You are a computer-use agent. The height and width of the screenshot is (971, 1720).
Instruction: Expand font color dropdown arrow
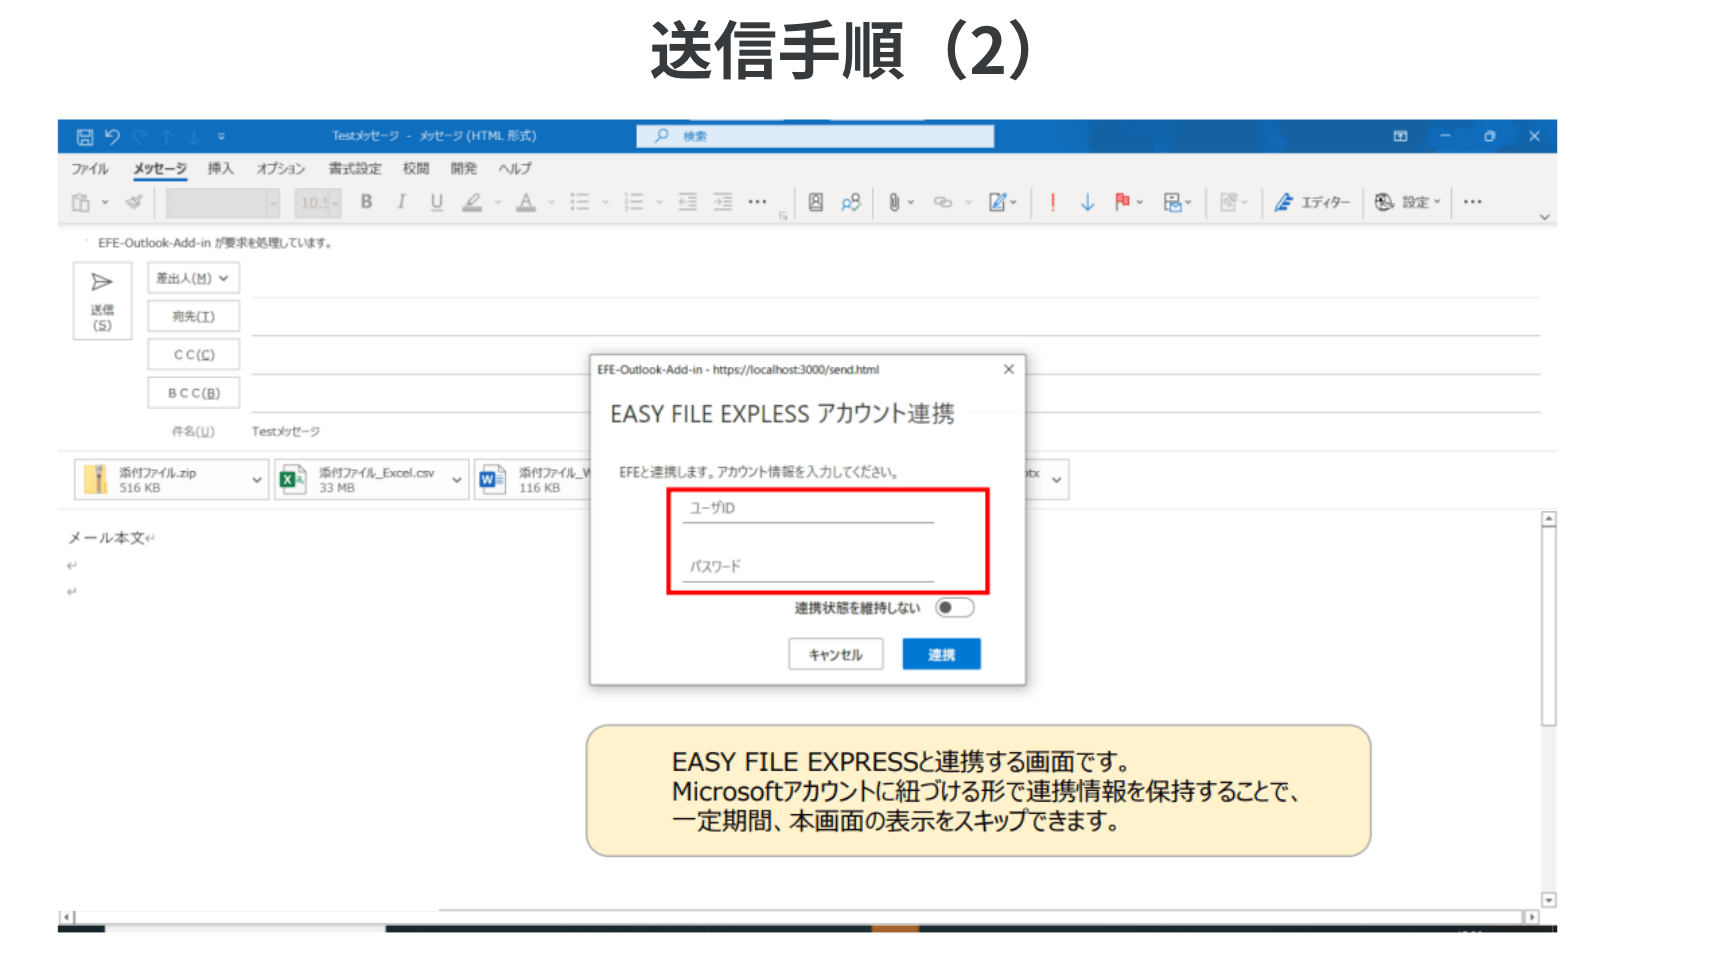(x=551, y=203)
